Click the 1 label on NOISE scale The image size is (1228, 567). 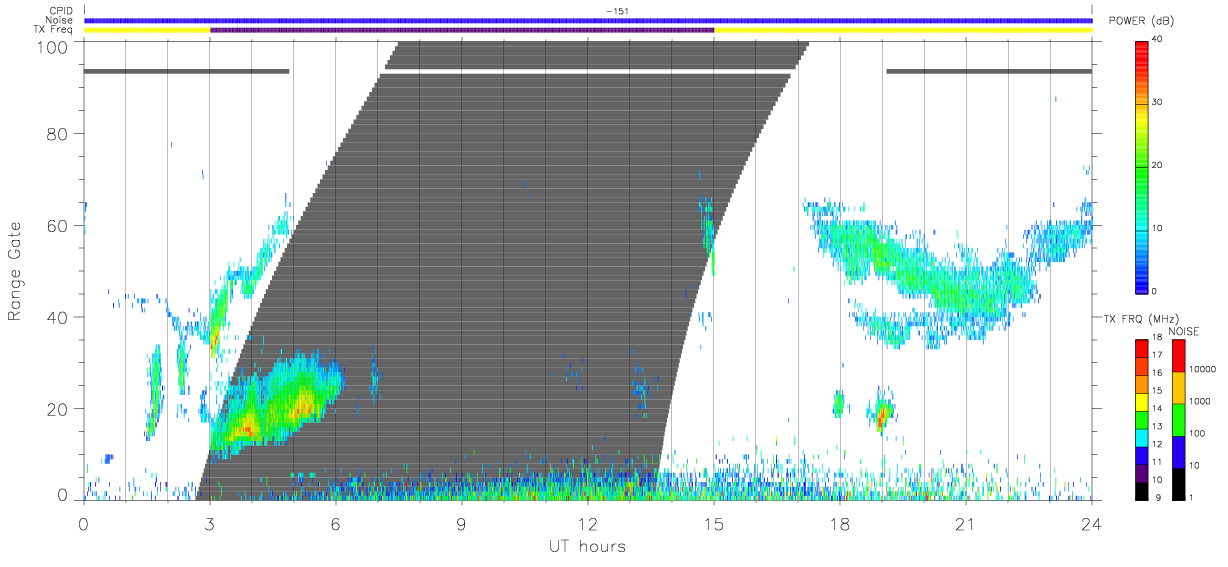[1192, 497]
